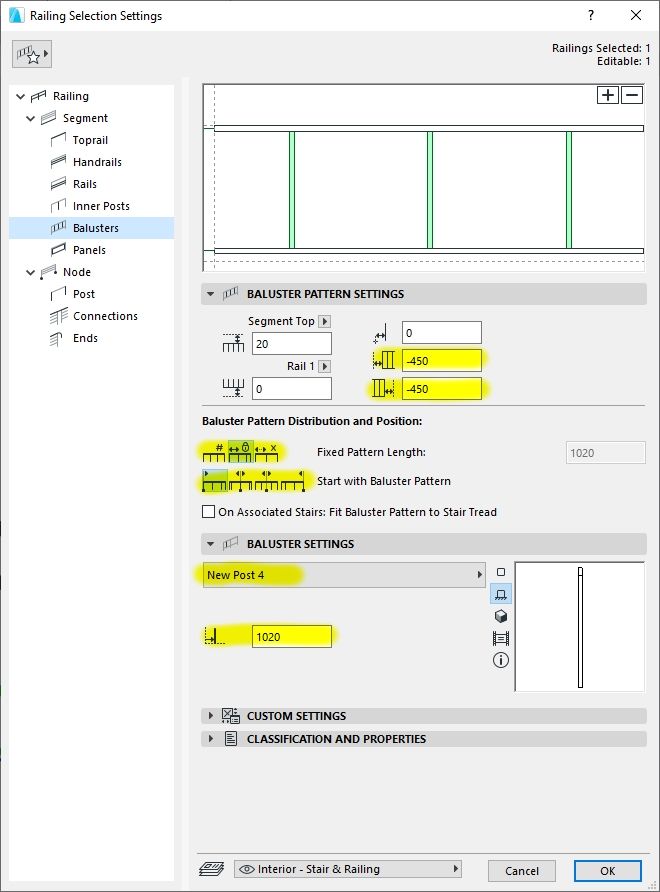
Task: Click the right green baluster in preview
Action: pyautogui.click(x=569, y=190)
